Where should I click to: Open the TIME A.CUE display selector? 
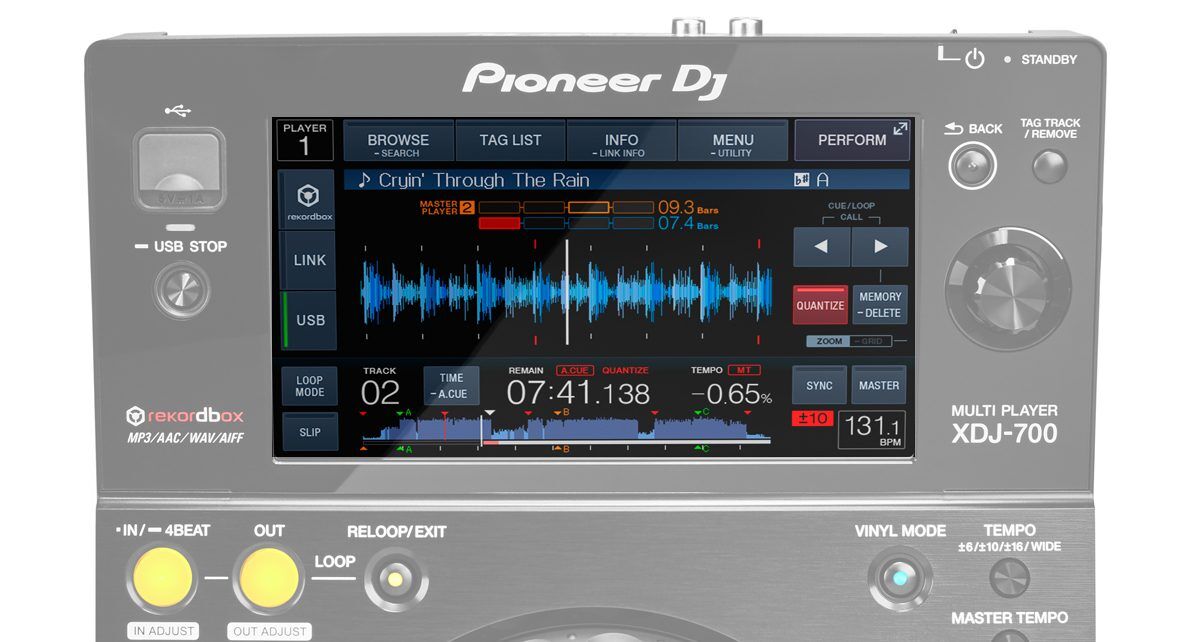451,384
